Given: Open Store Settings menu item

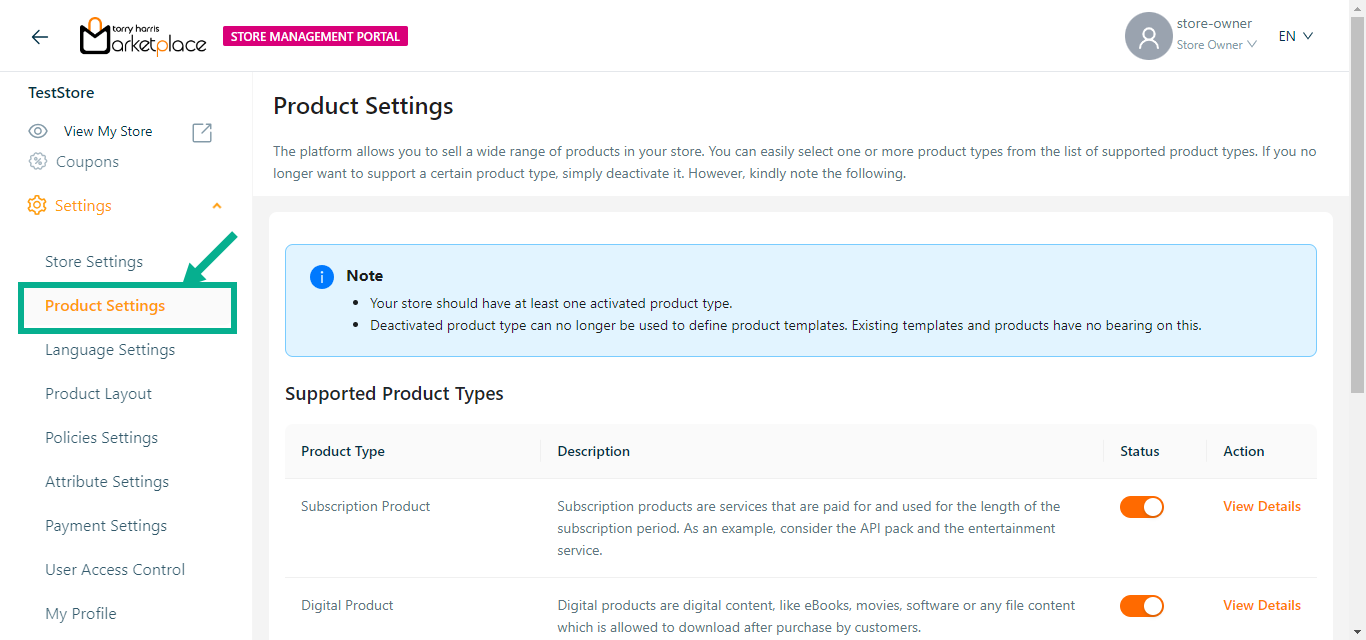Looking at the screenshot, I should pos(94,262).
